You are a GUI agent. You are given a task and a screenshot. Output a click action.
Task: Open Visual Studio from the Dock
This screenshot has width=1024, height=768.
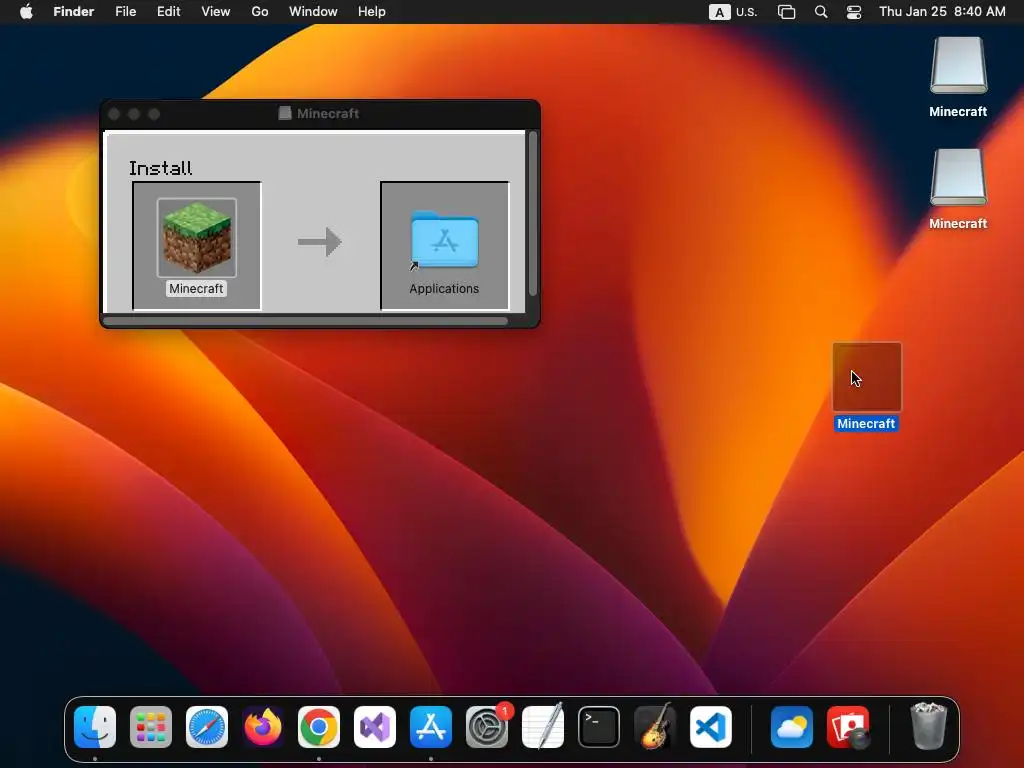tap(375, 727)
